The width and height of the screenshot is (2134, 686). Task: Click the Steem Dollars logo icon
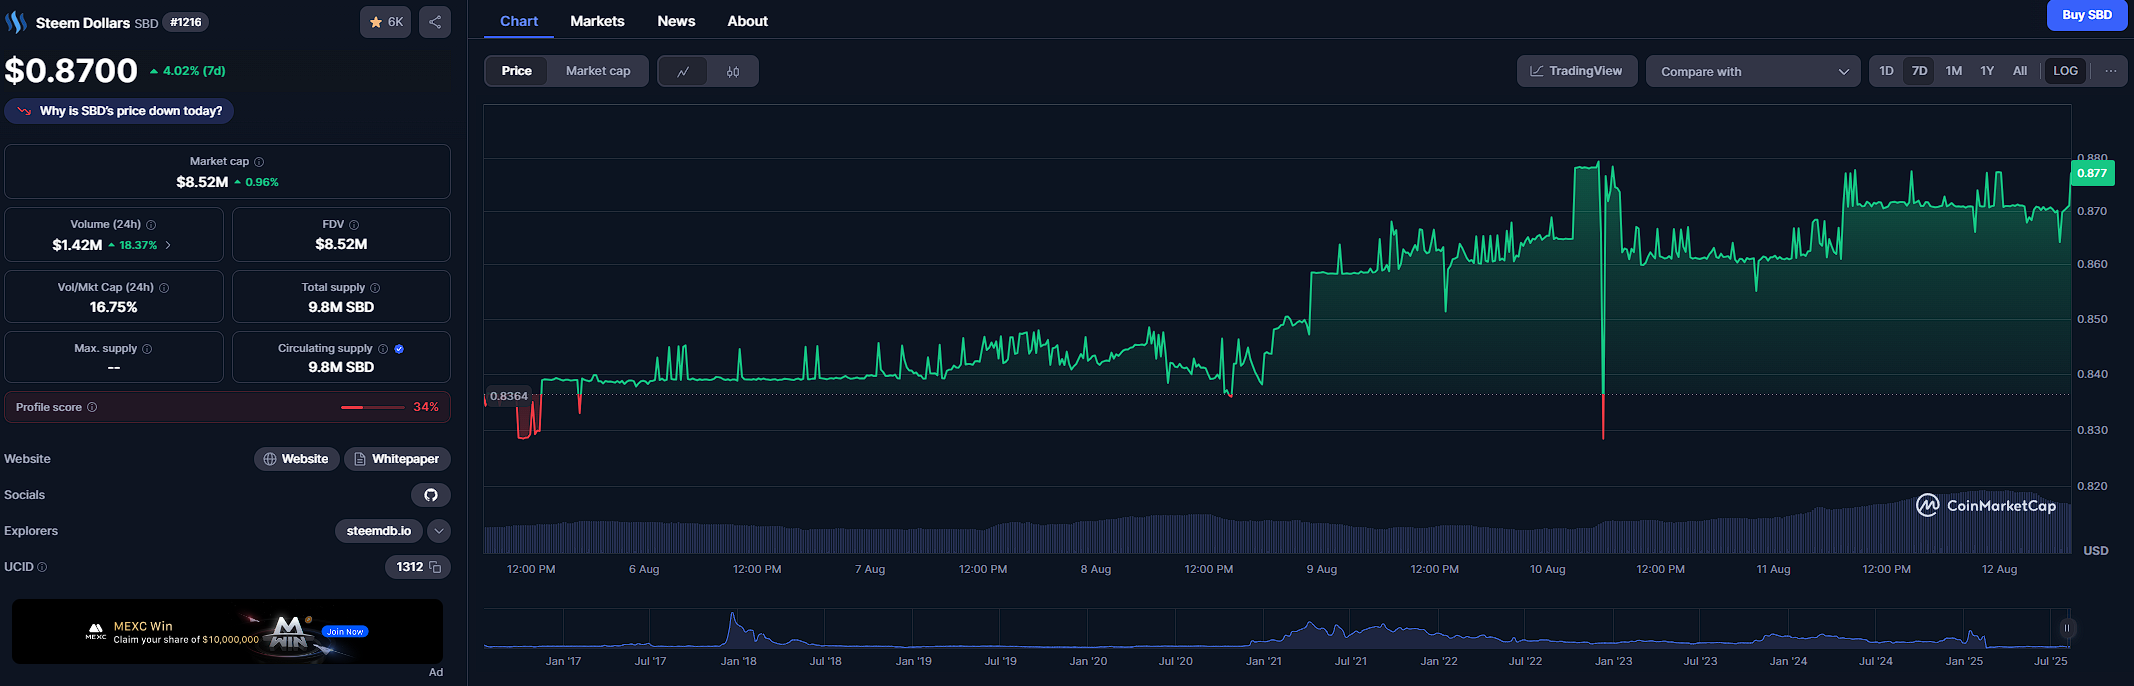pyautogui.click(x=16, y=22)
